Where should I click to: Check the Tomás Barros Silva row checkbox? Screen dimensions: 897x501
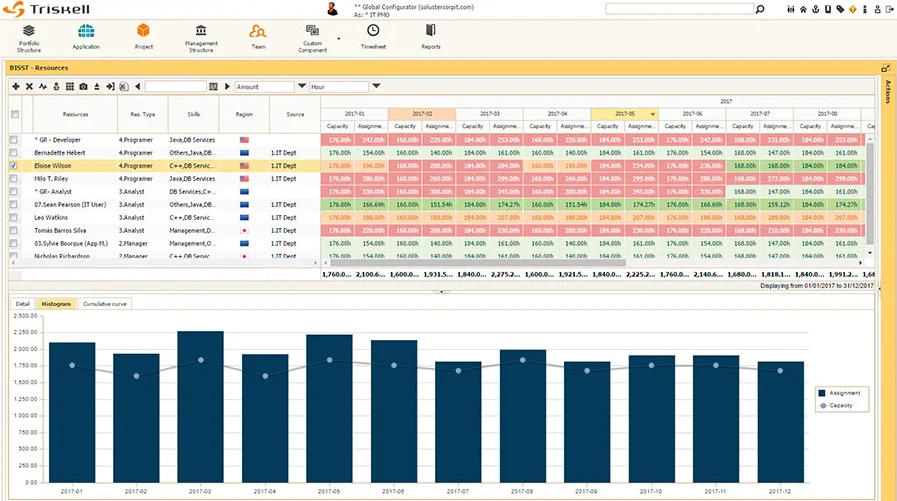click(x=14, y=230)
